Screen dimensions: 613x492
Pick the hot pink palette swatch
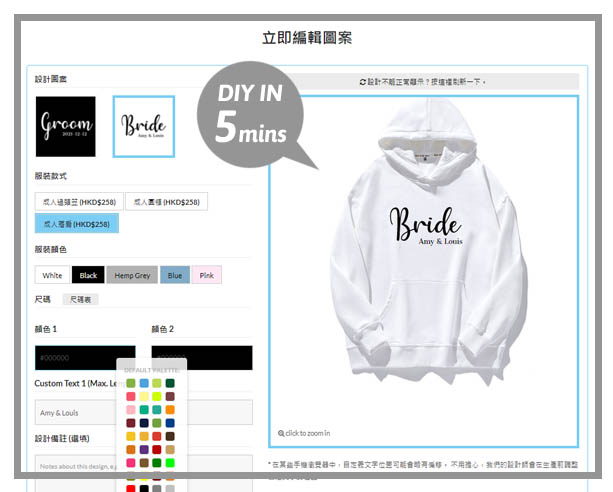click(131, 463)
